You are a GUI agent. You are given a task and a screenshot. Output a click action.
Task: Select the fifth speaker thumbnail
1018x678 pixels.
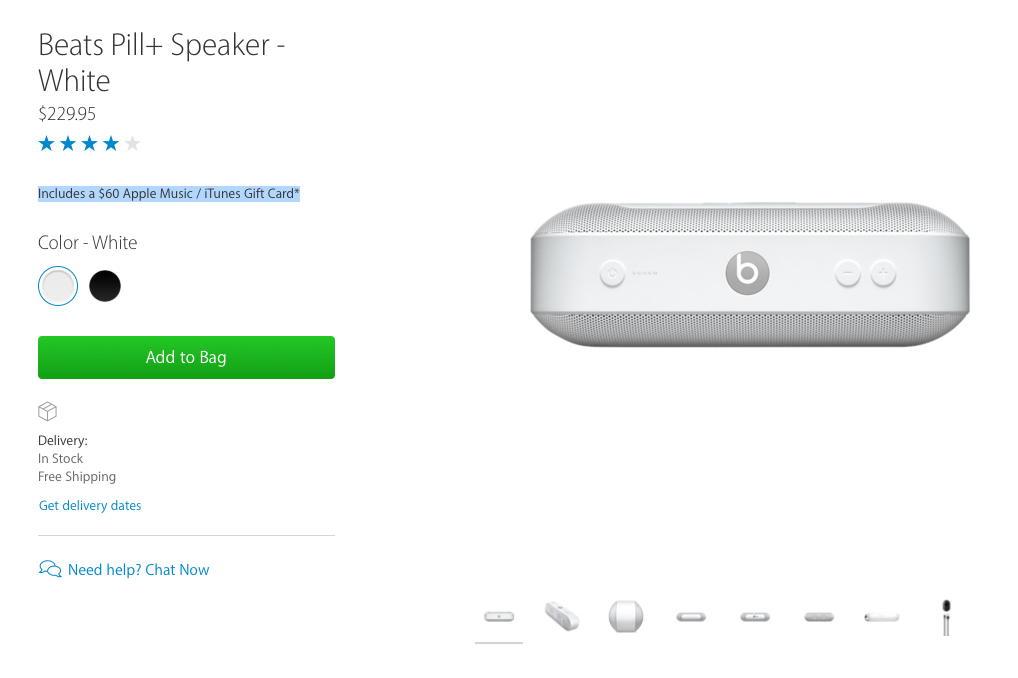[x=754, y=617]
